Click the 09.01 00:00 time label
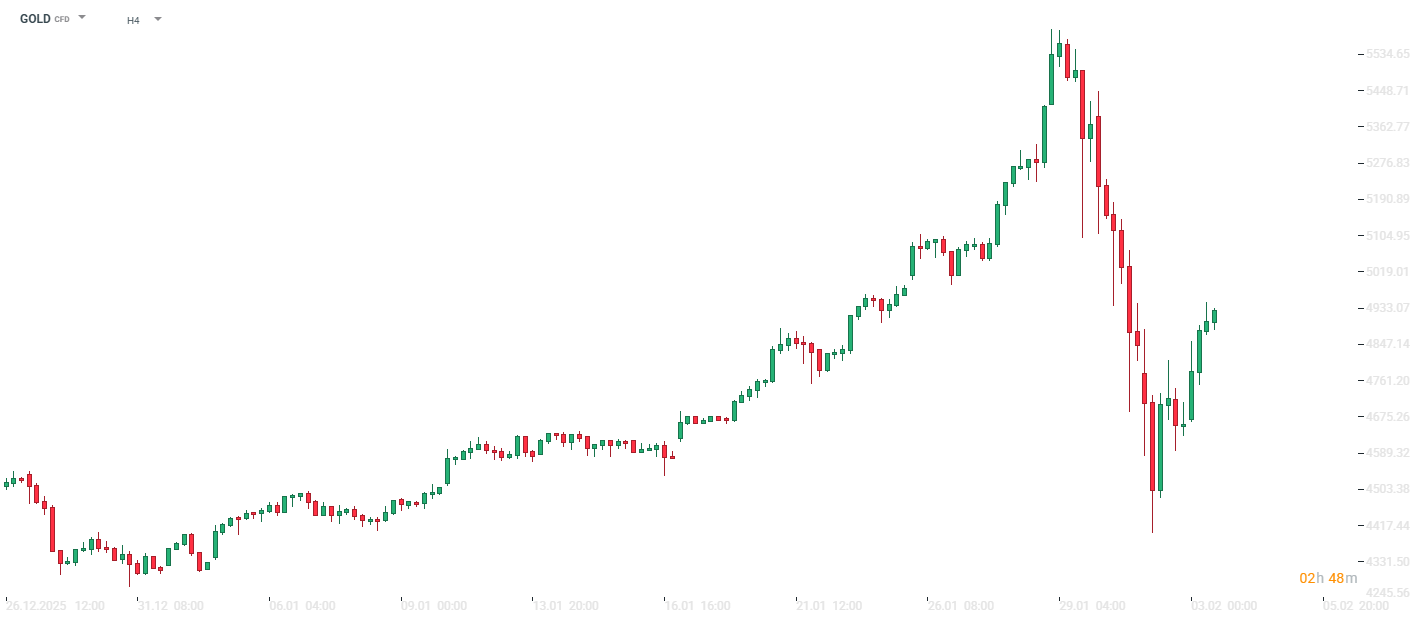The height and width of the screenshot is (623, 1426). coord(433,606)
